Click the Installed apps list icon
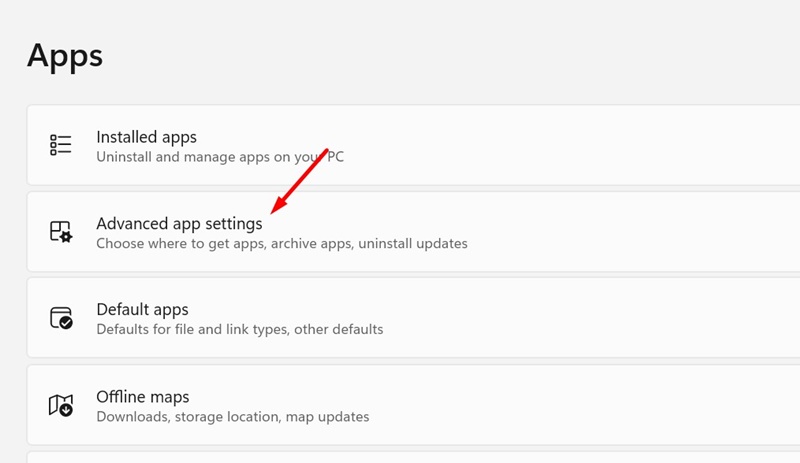This screenshot has width=800, height=463. coord(61,145)
